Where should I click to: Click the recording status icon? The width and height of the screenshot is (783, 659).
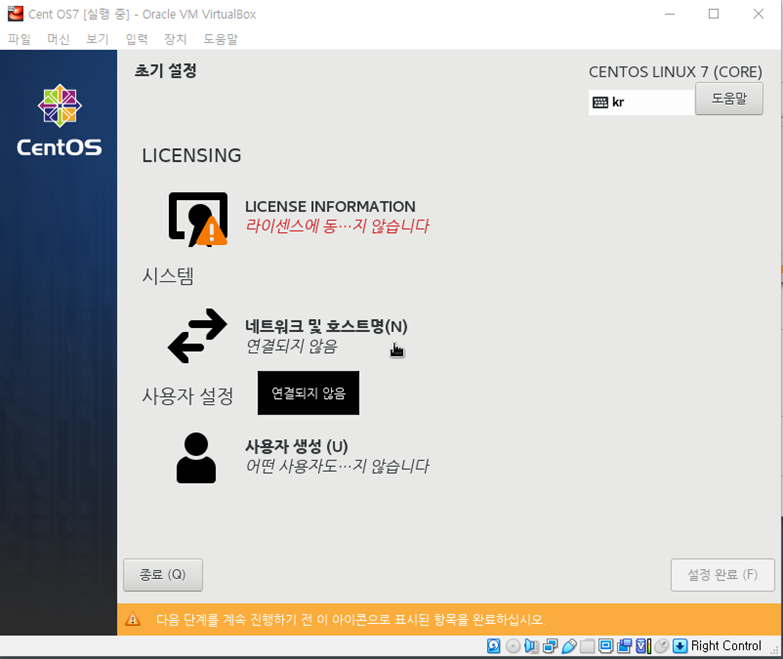coord(624,646)
